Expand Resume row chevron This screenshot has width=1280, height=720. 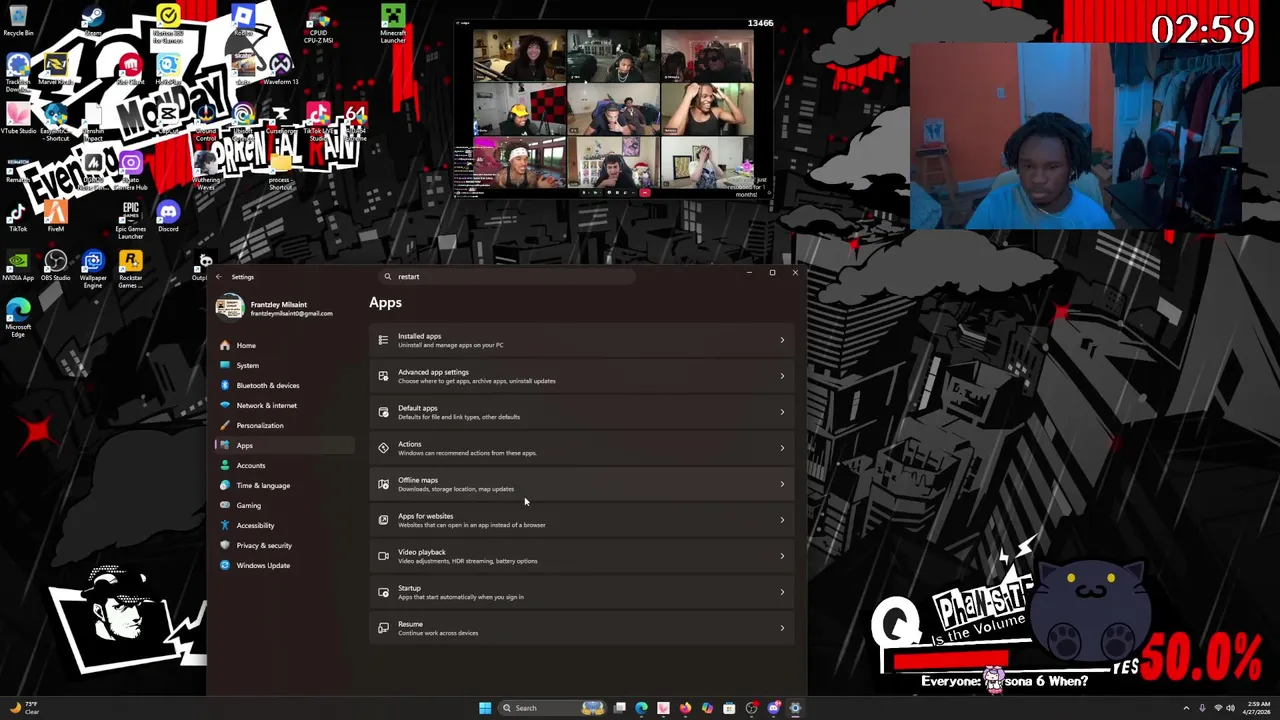point(782,628)
